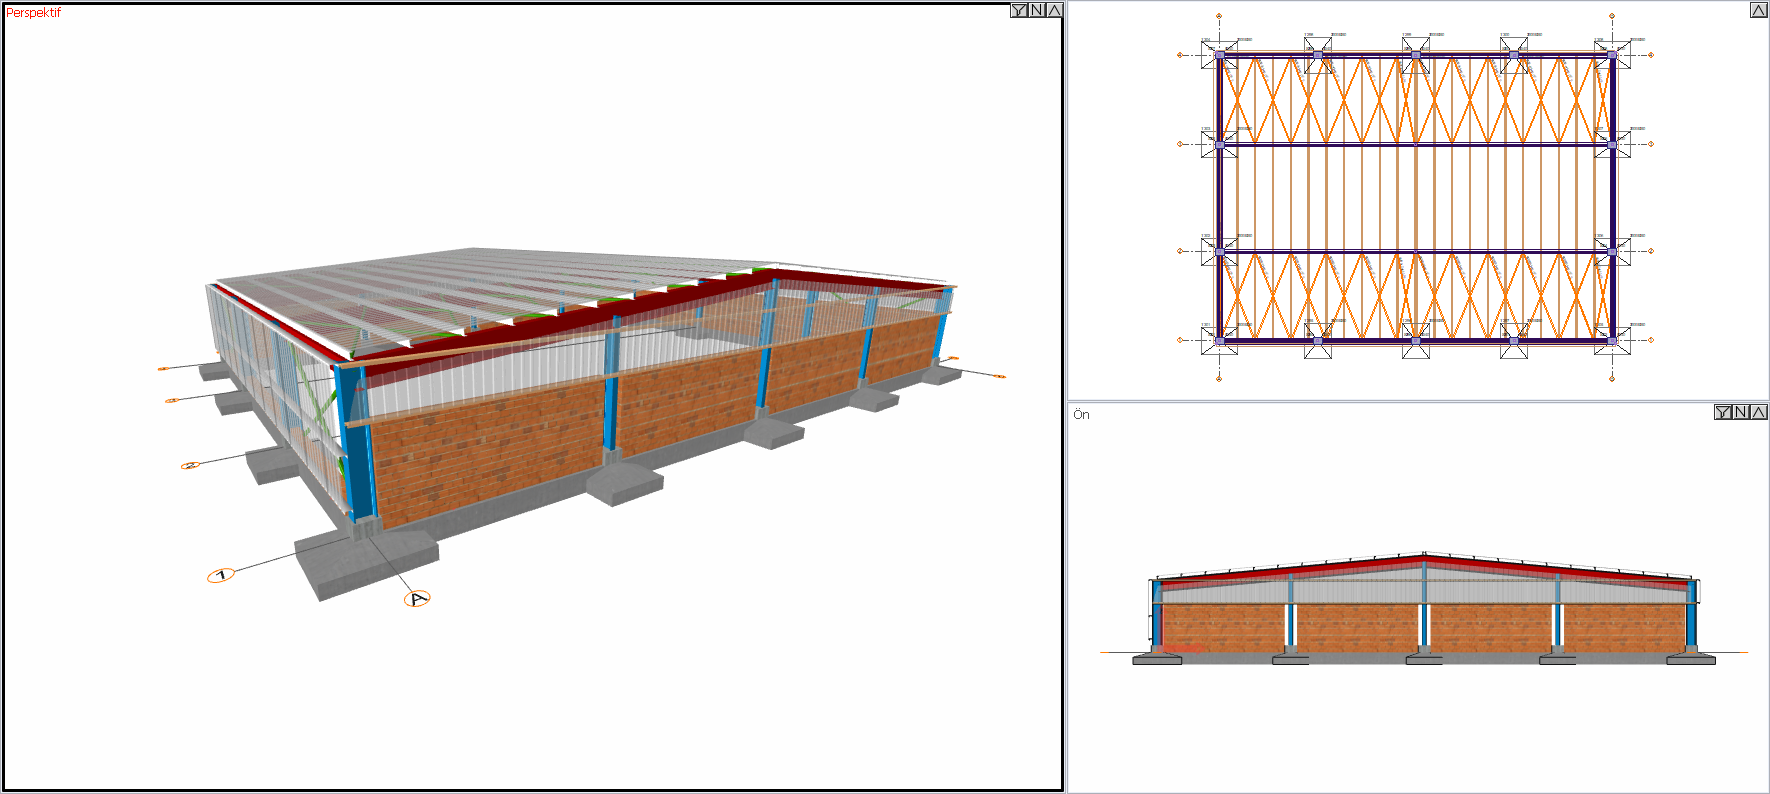Maximize the Ön viewport with the arrow button
Image resolution: width=1770 pixels, height=794 pixels.
[1759, 412]
